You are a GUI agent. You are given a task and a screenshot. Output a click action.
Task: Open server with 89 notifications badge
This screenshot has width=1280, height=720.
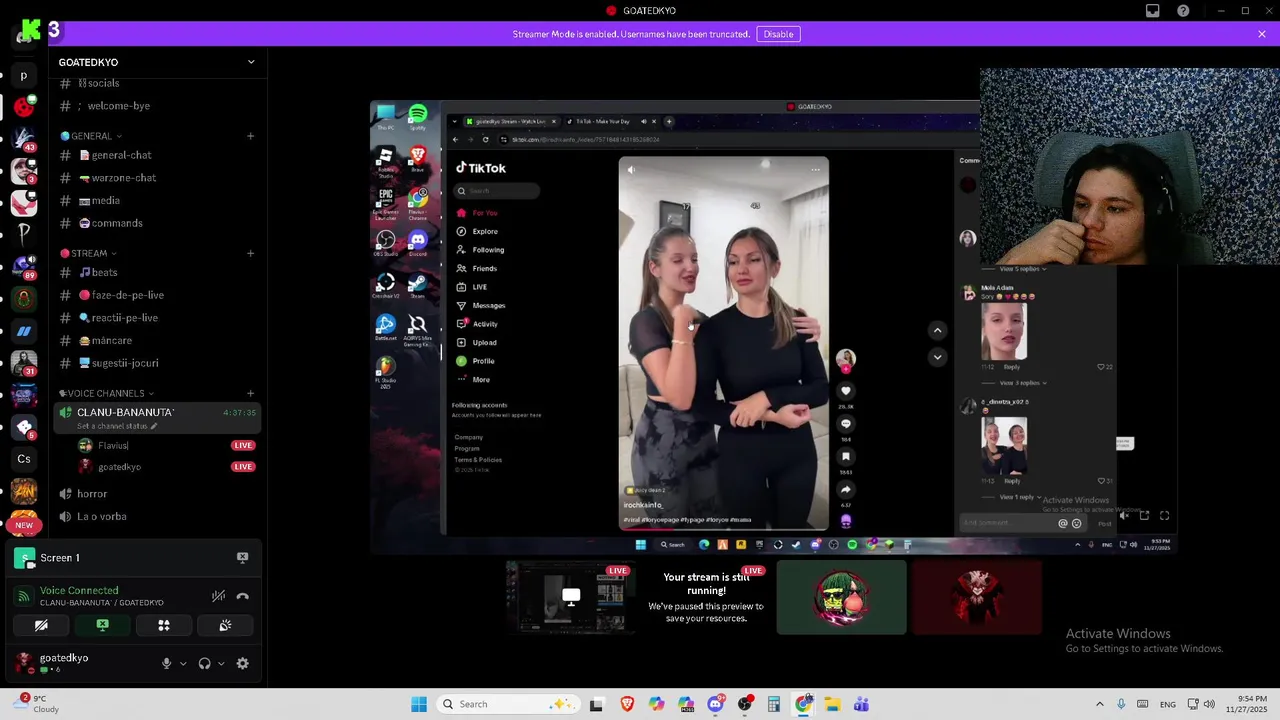pyautogui.click(x=24, y=266)
